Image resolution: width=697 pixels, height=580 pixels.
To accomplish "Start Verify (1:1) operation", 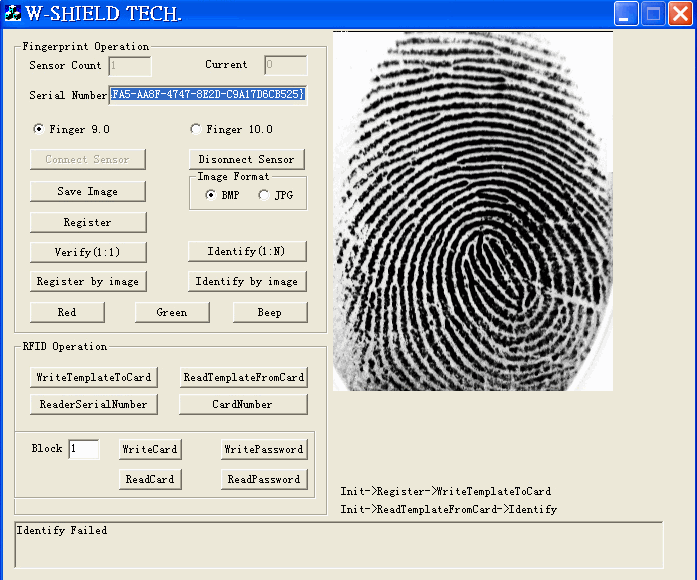I will tap(88, 252).
